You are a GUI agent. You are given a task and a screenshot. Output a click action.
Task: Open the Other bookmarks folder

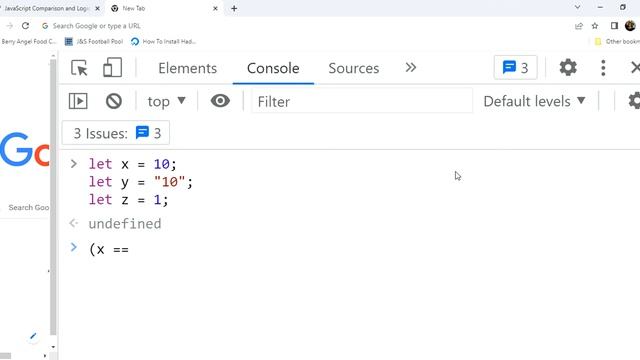click(617, 41)
